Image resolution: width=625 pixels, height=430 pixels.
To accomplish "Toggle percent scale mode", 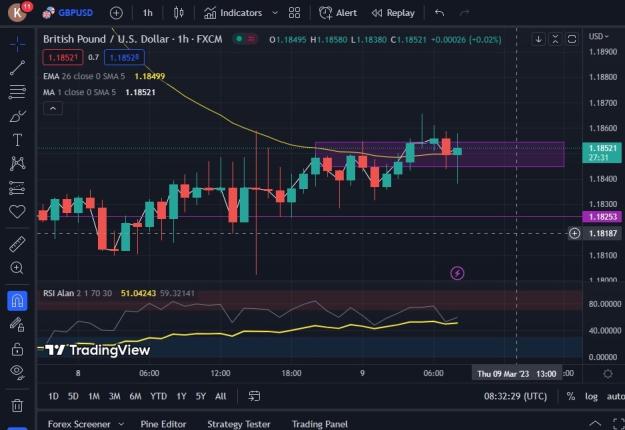I will 570,396.
